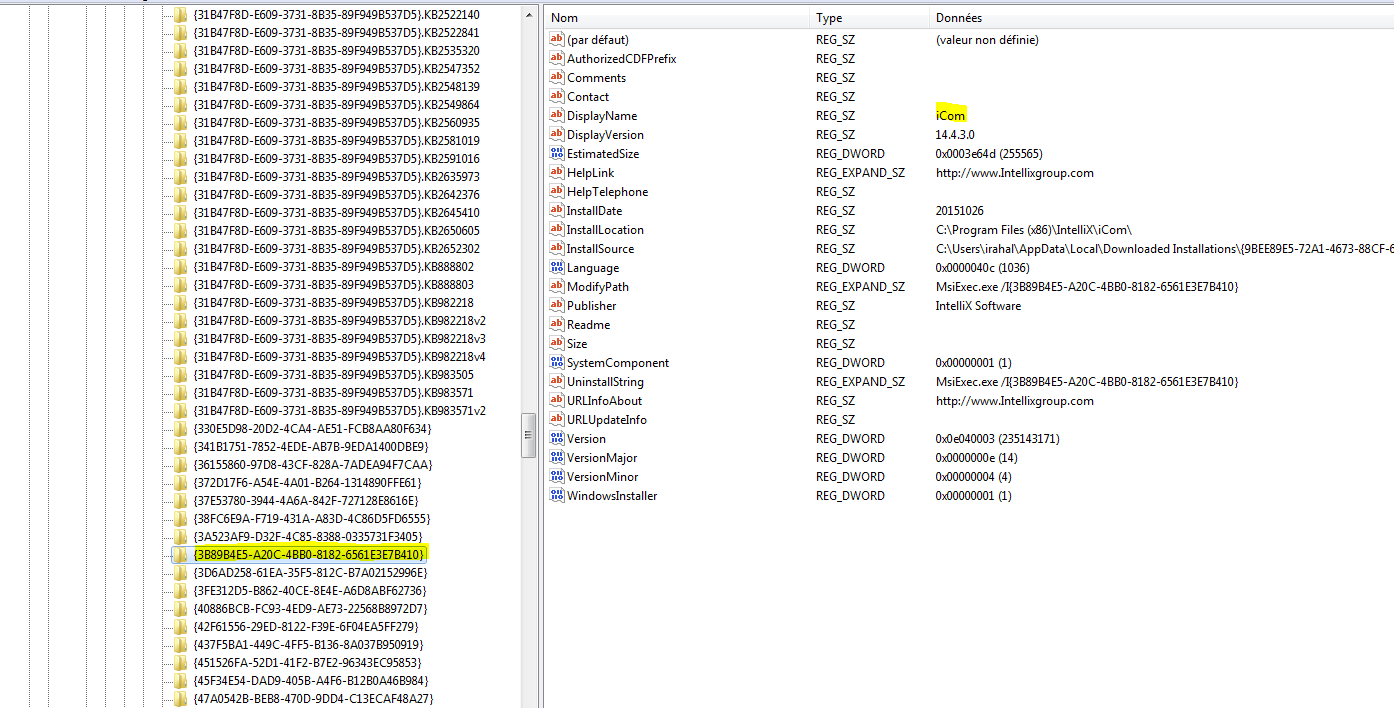The width and height of the screenshot is (1394, 708).
Task: Select the (par défaut) value entry
Action: (597, 40)
